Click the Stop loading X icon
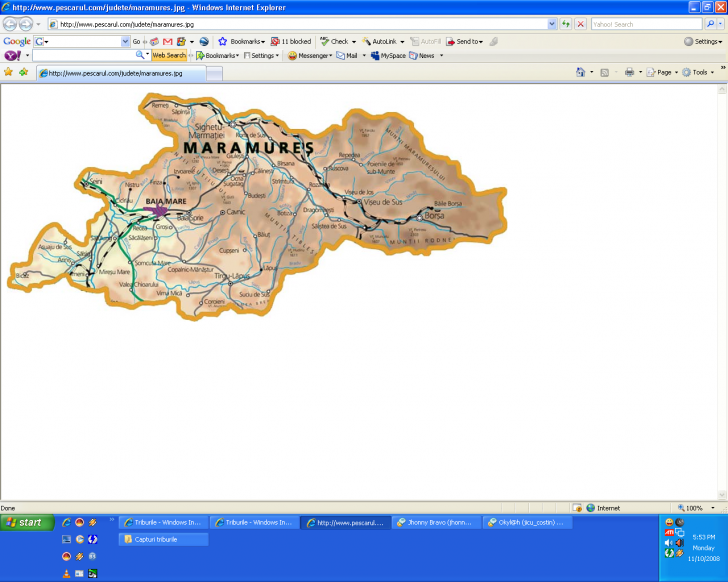 (581, 24)
